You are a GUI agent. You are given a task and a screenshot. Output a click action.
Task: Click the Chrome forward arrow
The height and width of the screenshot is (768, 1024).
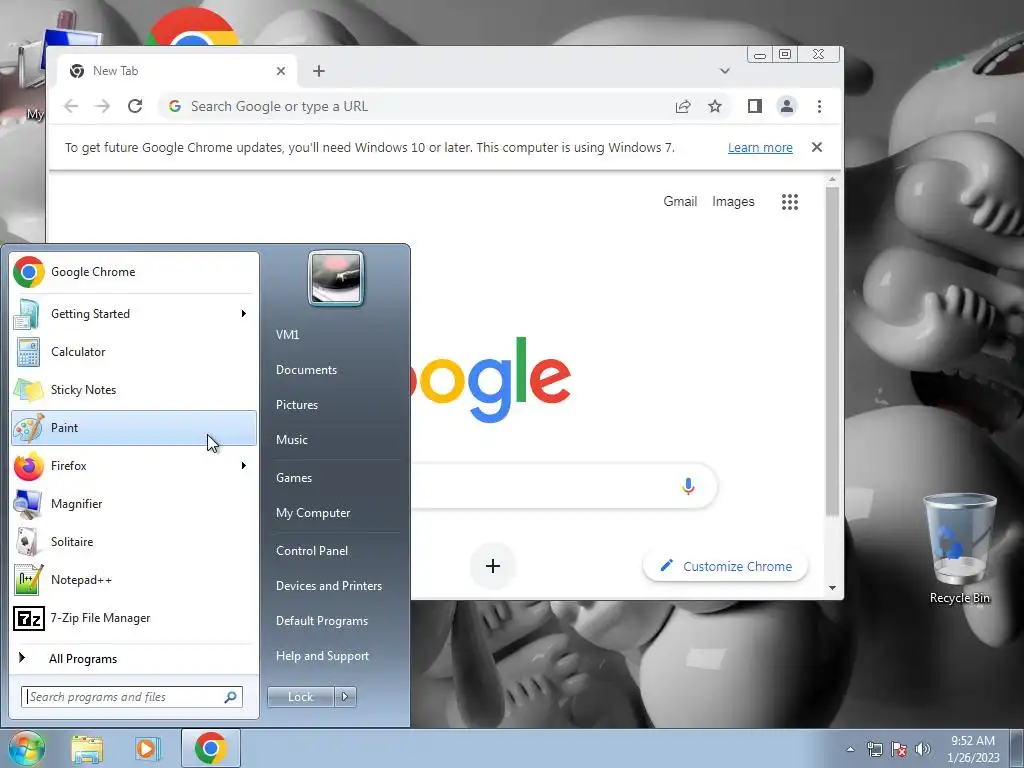pos(103,106)
